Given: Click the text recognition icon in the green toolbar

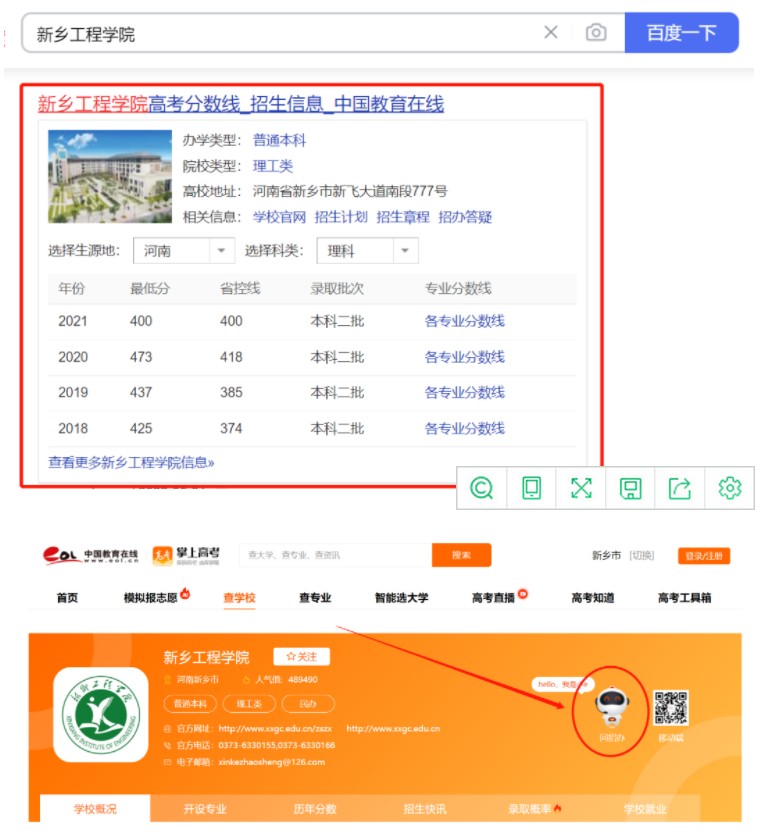Looking at the screenshot, I should pos(482,488).
